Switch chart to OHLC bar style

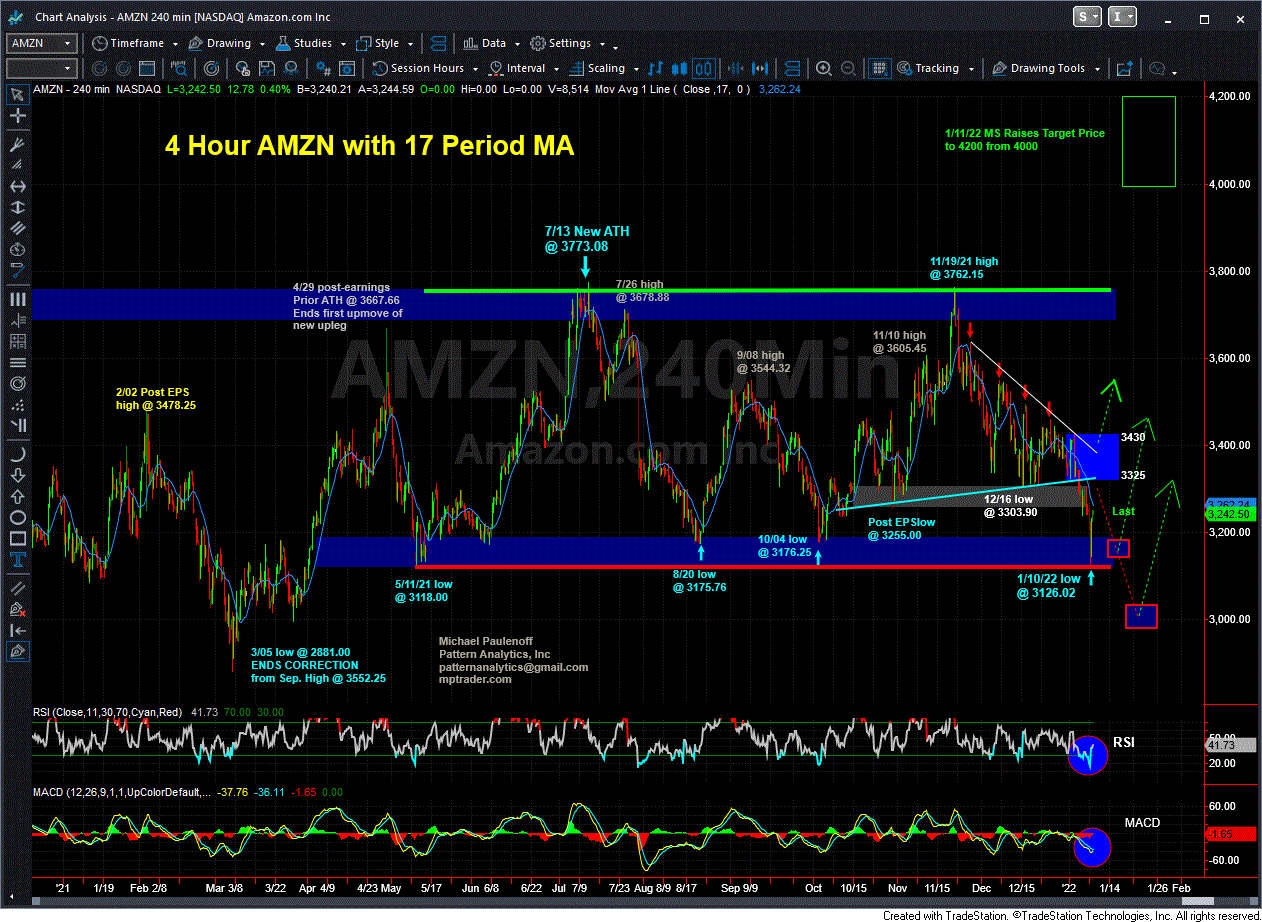pyautogui.click(x=655, y=68)
